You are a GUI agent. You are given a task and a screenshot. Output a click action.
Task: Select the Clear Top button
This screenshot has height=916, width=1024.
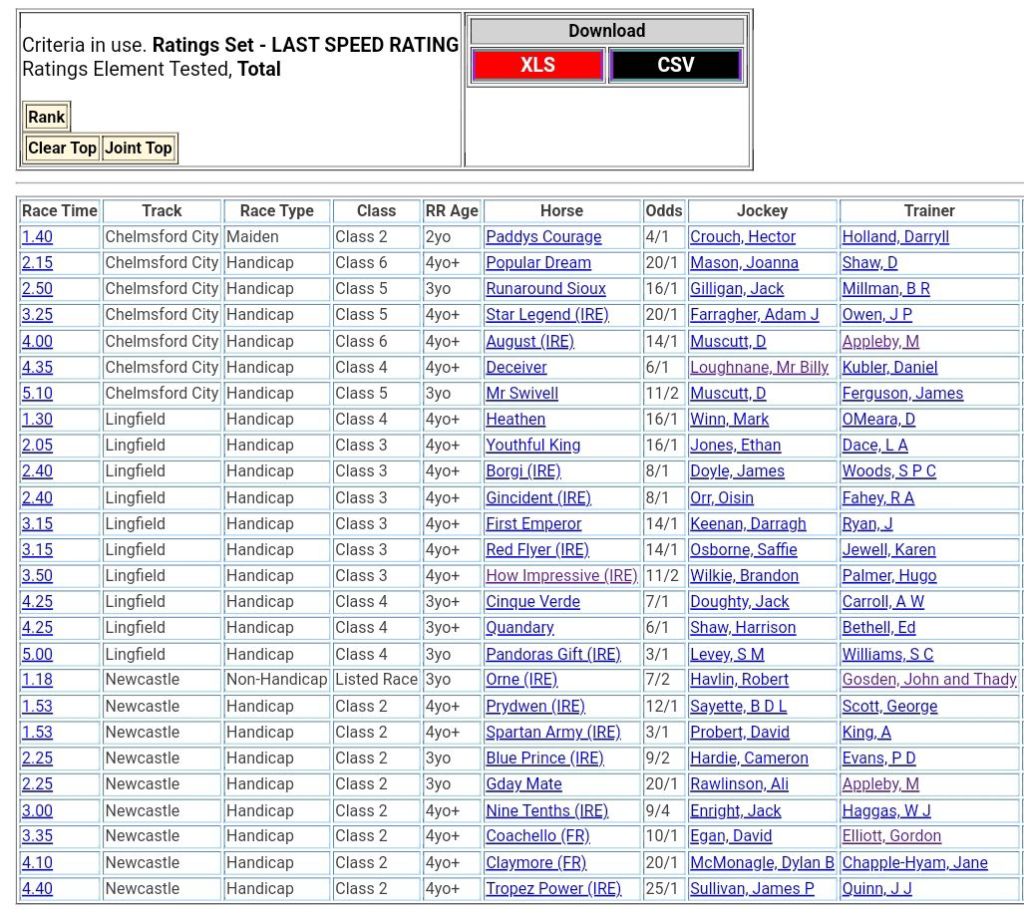(62, 148)
